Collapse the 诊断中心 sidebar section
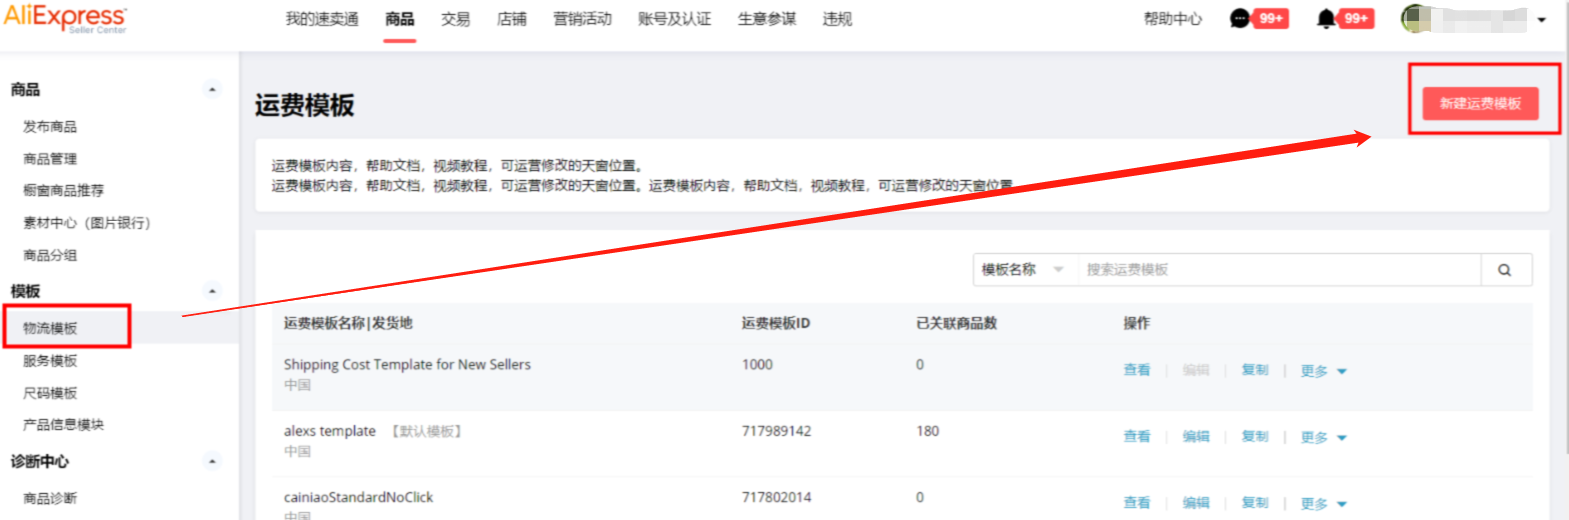1569x520 pixels. pyautogui.click(x=212, y=461)
